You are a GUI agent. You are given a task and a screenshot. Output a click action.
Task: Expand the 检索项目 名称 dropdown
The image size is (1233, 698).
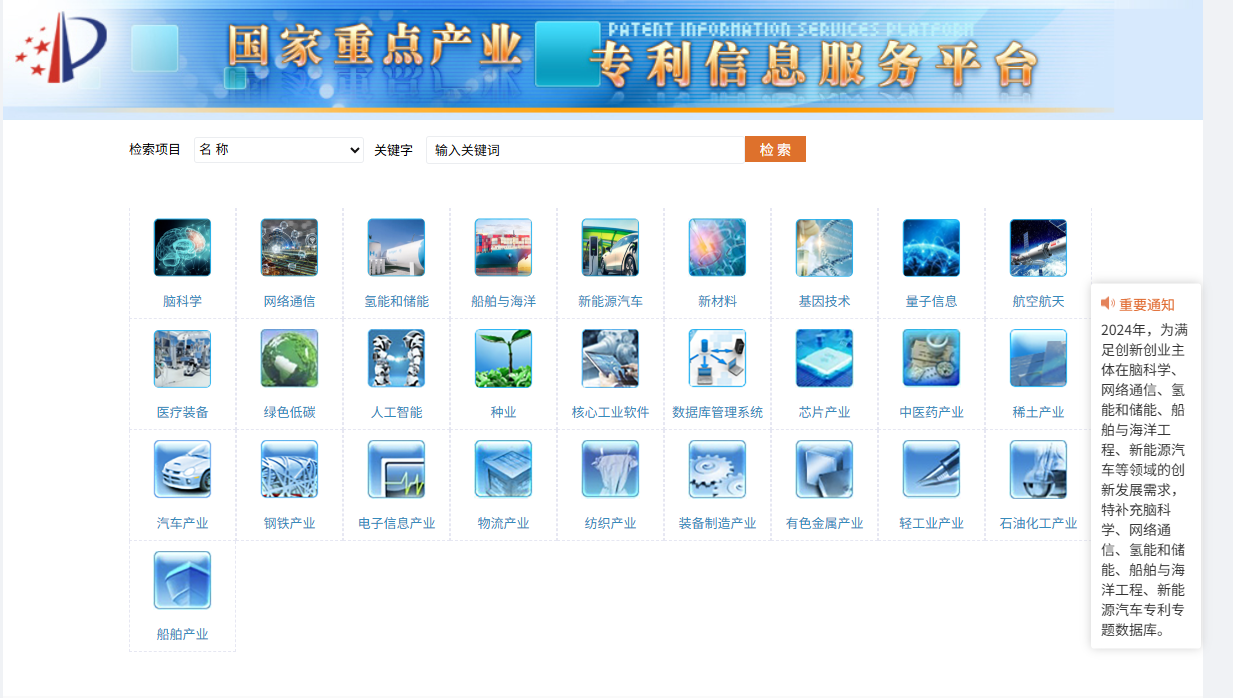[x=279, y=150]
